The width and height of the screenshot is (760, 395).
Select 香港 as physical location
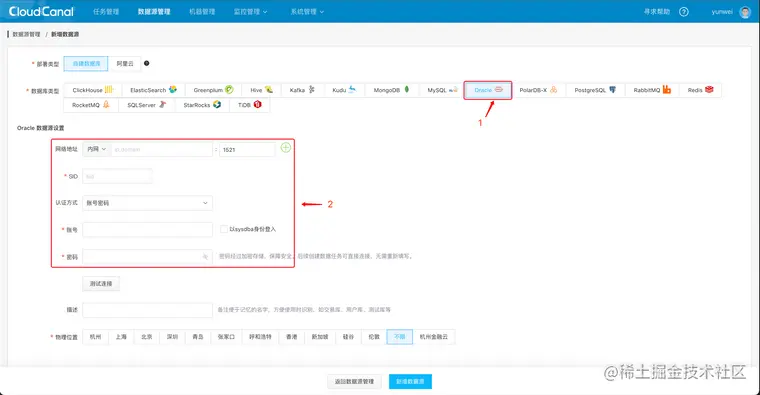pyautogui.click(x=292, y=337)
